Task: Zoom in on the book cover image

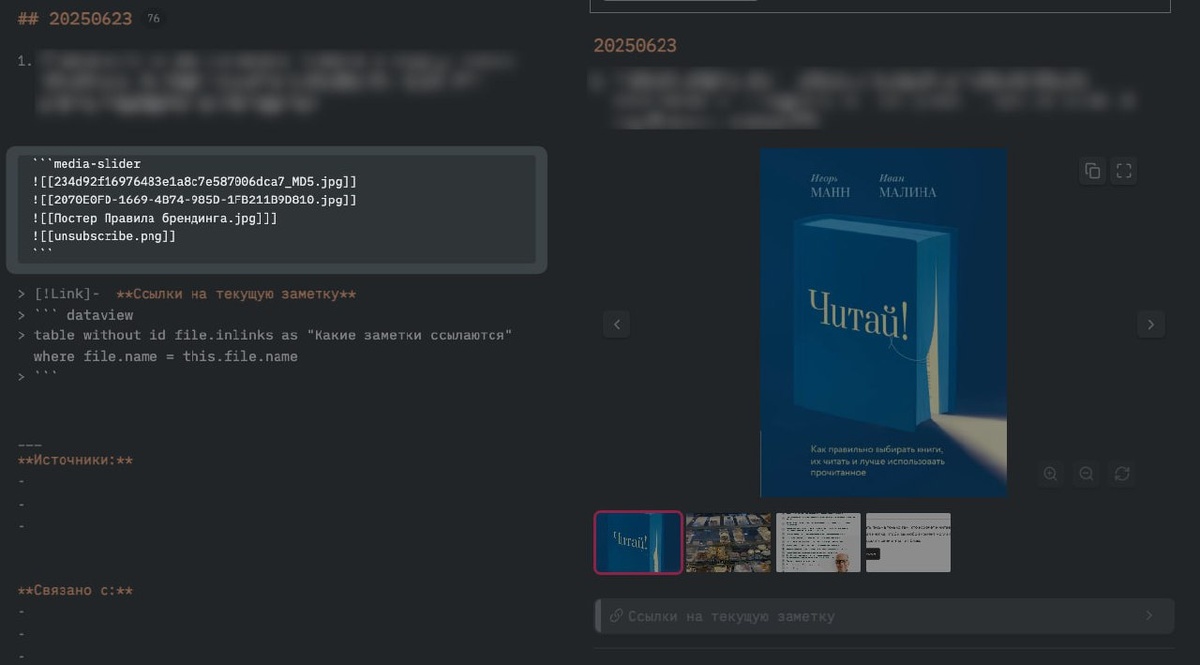Action: [x=1050, y=474]
